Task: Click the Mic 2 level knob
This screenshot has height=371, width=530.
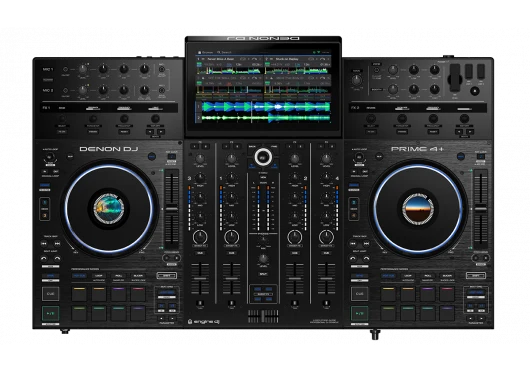Action: click(x=82, y=90)
